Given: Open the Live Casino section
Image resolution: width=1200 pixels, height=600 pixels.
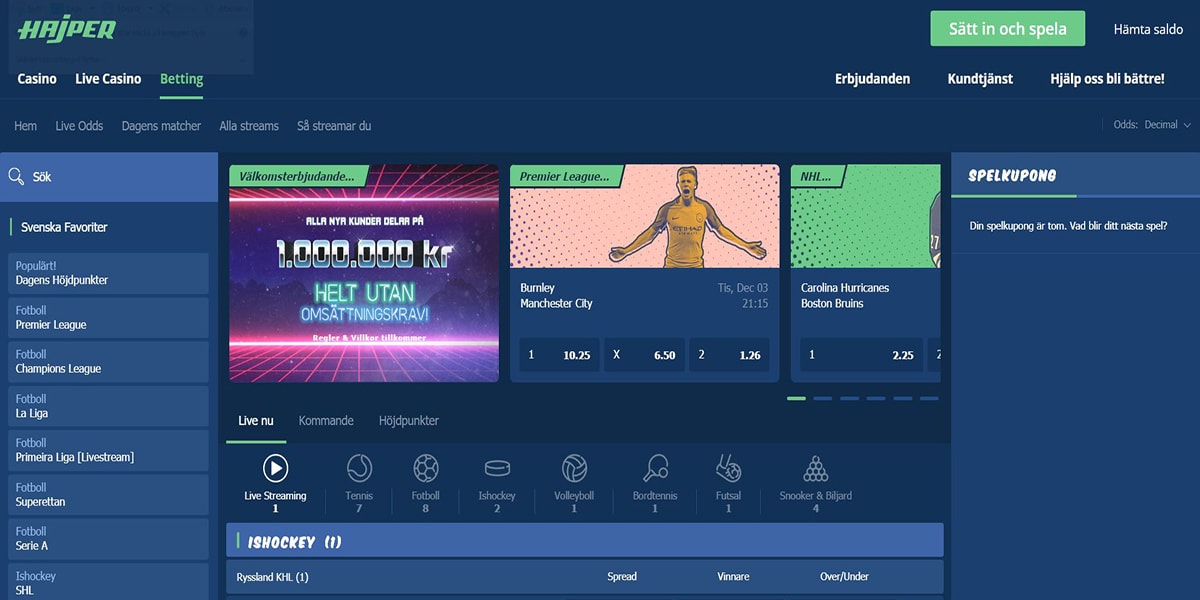Looking at the screenshot, I should point(108,79).
